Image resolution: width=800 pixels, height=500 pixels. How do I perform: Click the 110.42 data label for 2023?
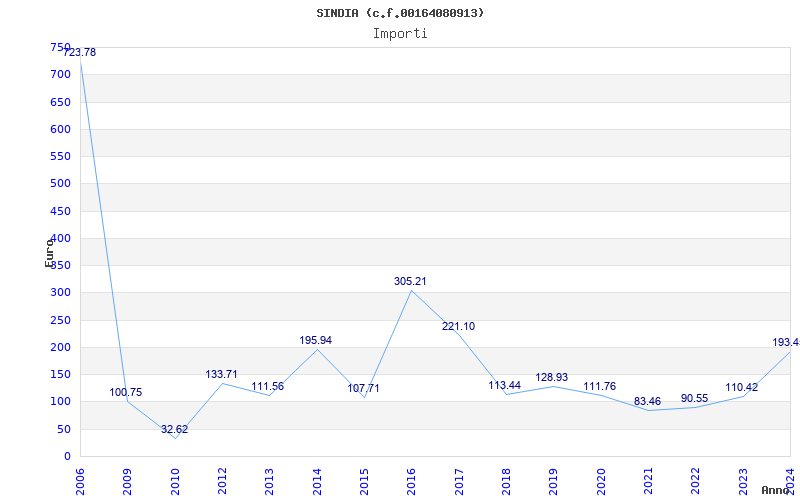click(x=741, y=387)
